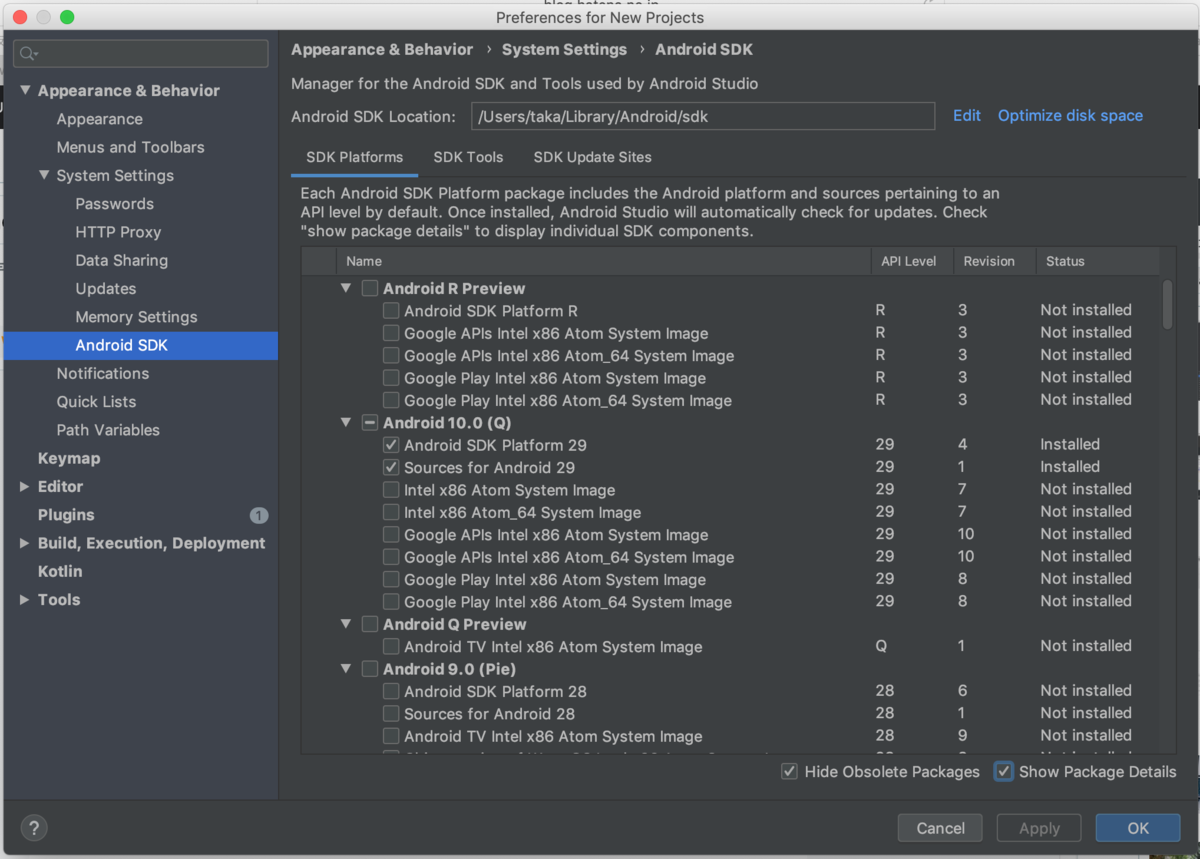Image resolution: width=1200 pixels, height=859 pixels.
Task: Check Google APIs Intel x86 Atom System Image 29
Action: click(391, 535)
